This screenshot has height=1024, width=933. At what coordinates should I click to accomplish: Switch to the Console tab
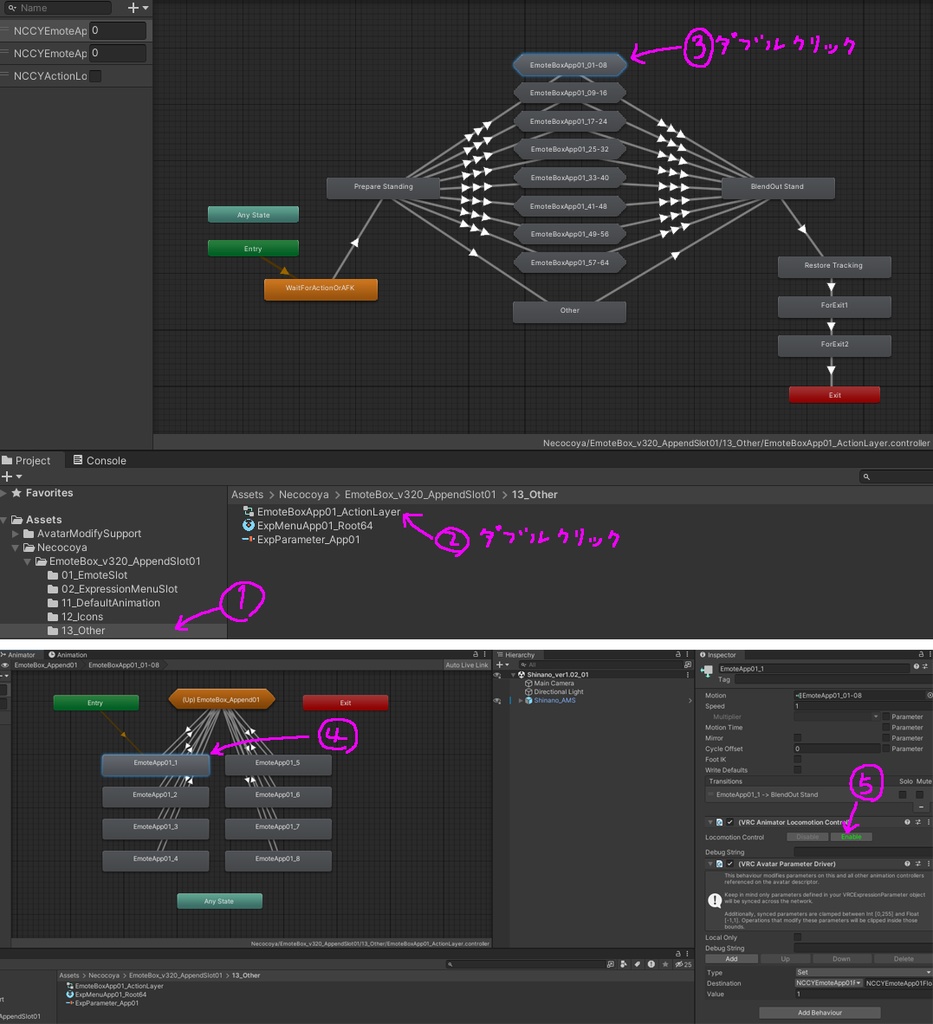(x=97, y=460)
